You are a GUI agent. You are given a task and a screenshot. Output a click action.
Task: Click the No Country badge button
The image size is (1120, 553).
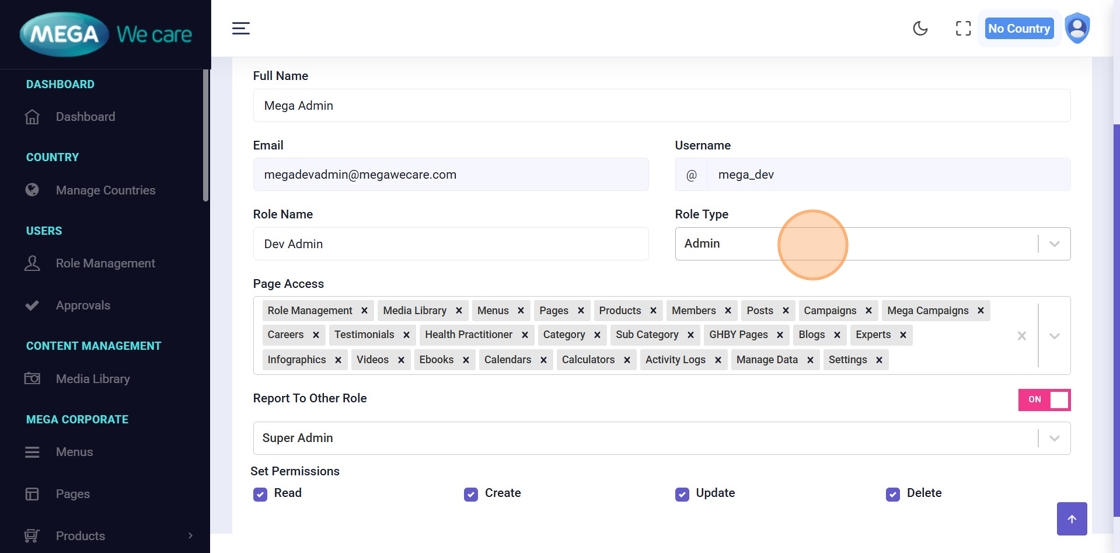pos(1018,29)
